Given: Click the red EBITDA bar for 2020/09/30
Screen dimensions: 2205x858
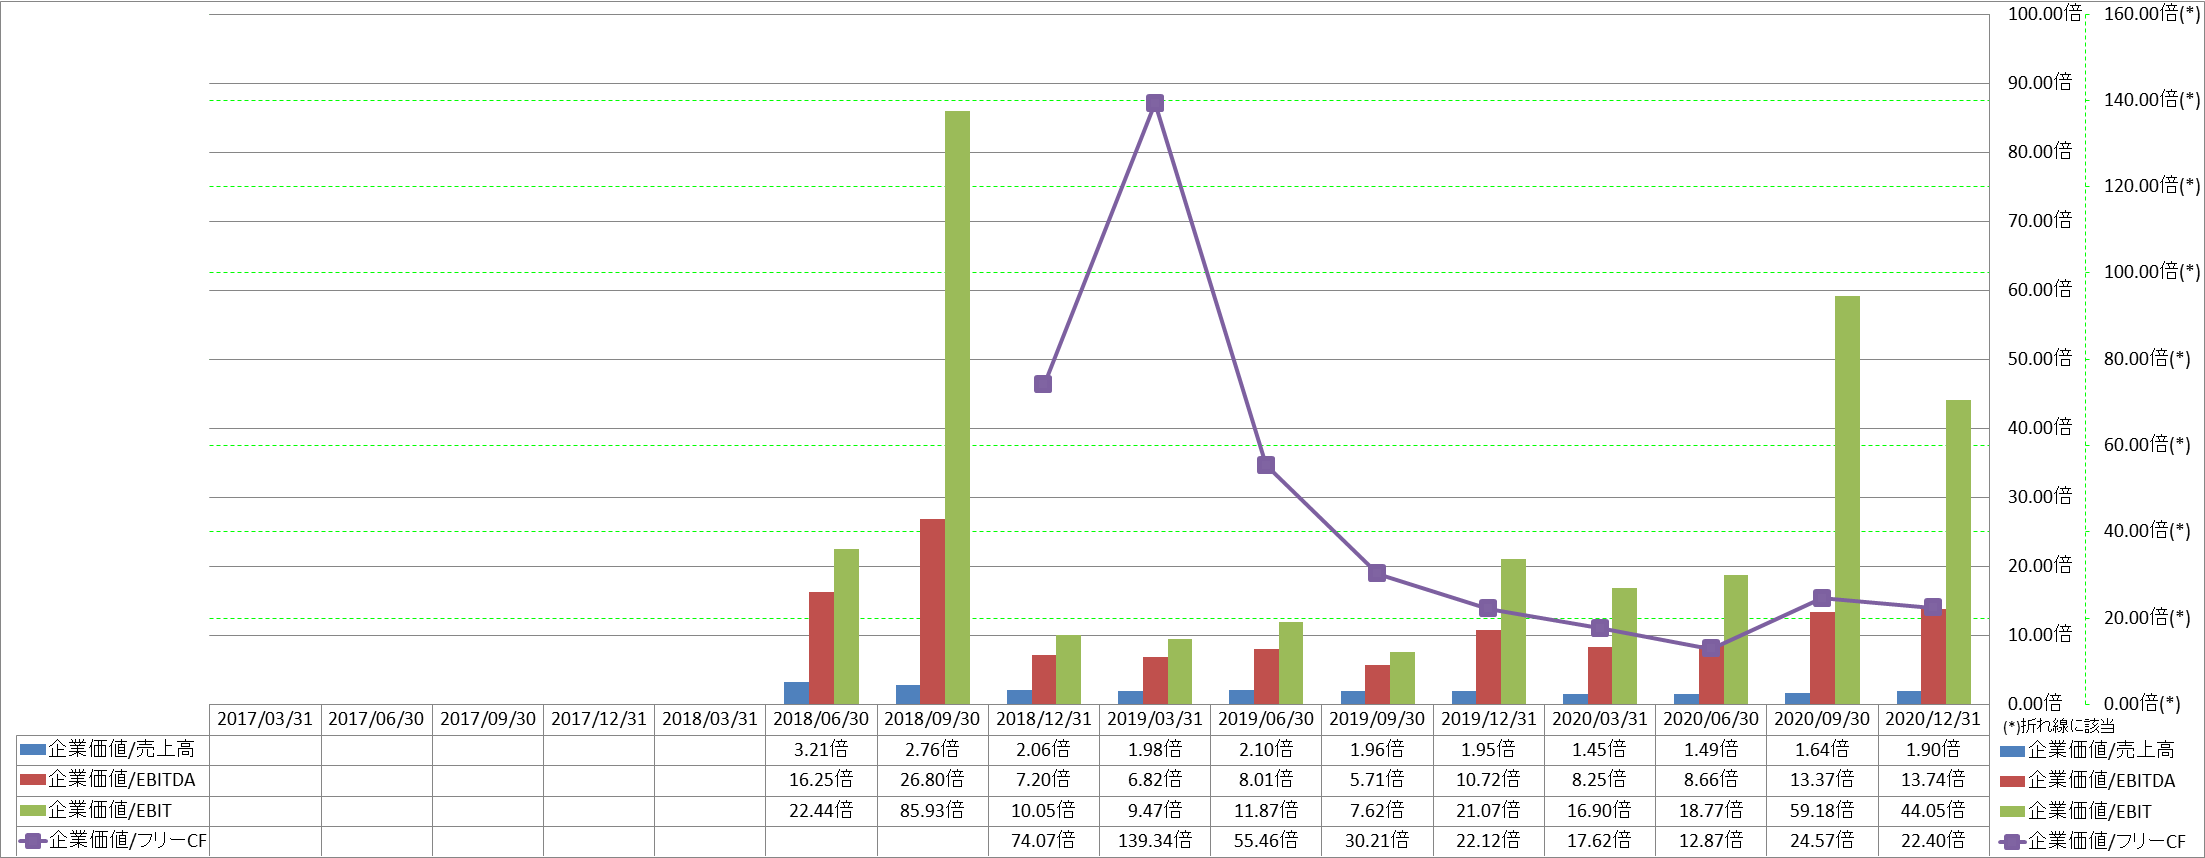Looking at the screenshot, I should [x=1822, y=658].
